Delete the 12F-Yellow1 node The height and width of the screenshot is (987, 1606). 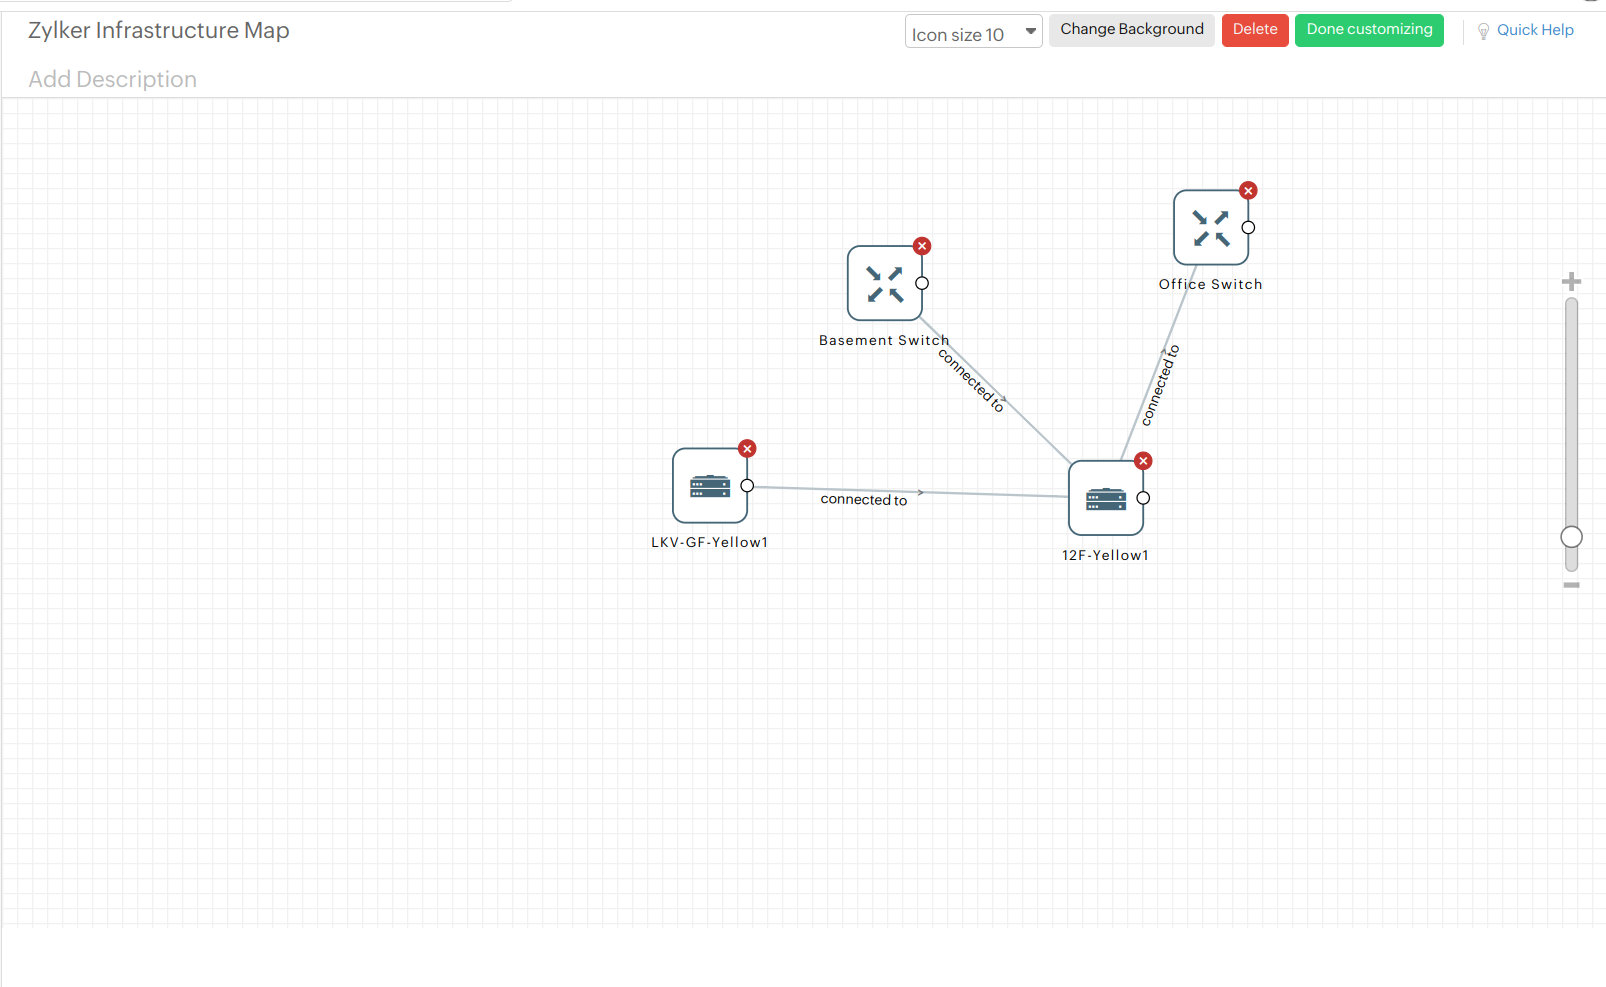[x=1143, y=461]
